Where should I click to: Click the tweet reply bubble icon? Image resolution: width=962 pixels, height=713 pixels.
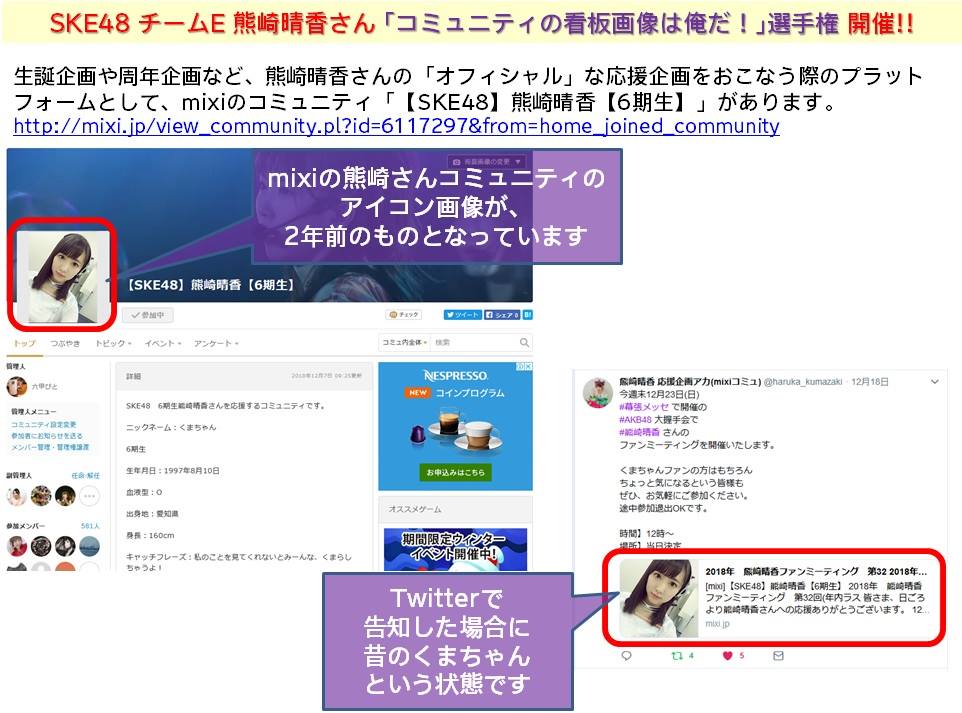[626, 656]
